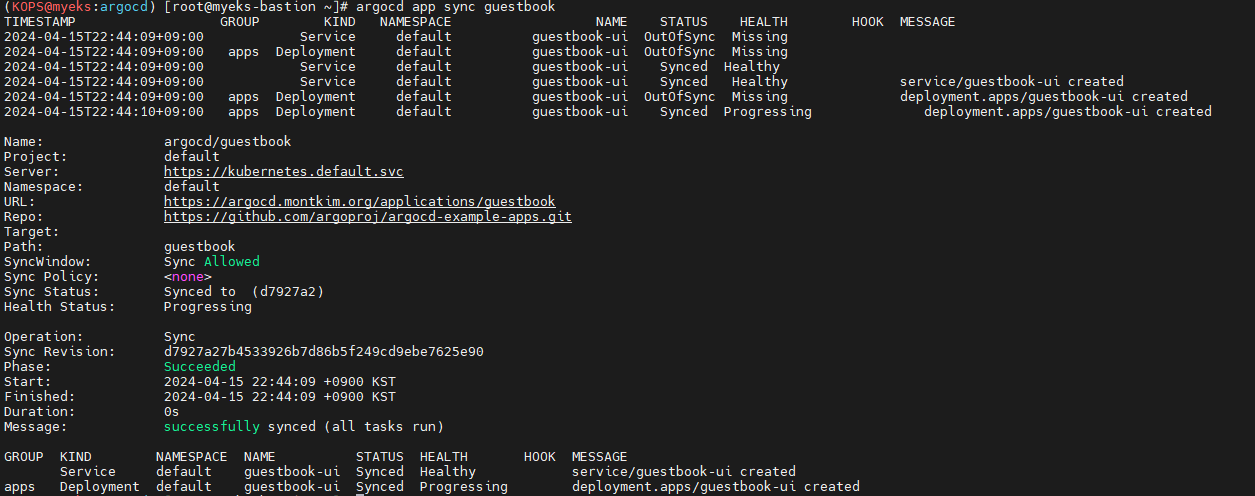Open the kubernetes.default.svc server link

click(284, 172)
